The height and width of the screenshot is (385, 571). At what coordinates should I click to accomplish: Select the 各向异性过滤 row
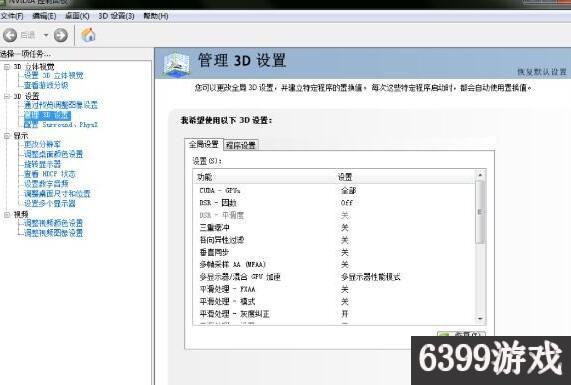coord(334,240)
